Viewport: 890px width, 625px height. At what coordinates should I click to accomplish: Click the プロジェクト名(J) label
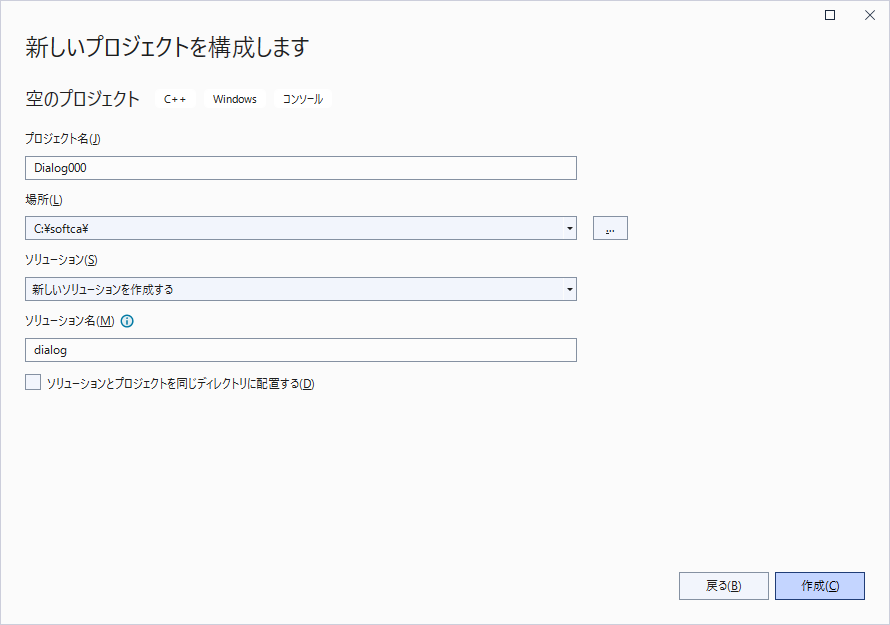point(63,139)
